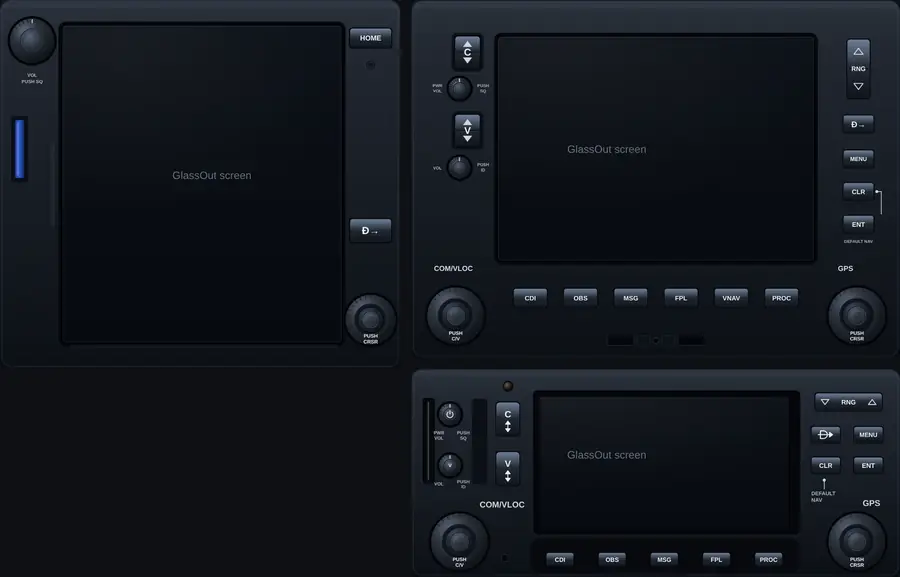The height and width of the screenshot is (577, 900).
Task: Hit the Direct-To button on the left unit
Action: [x=370, y=230]
